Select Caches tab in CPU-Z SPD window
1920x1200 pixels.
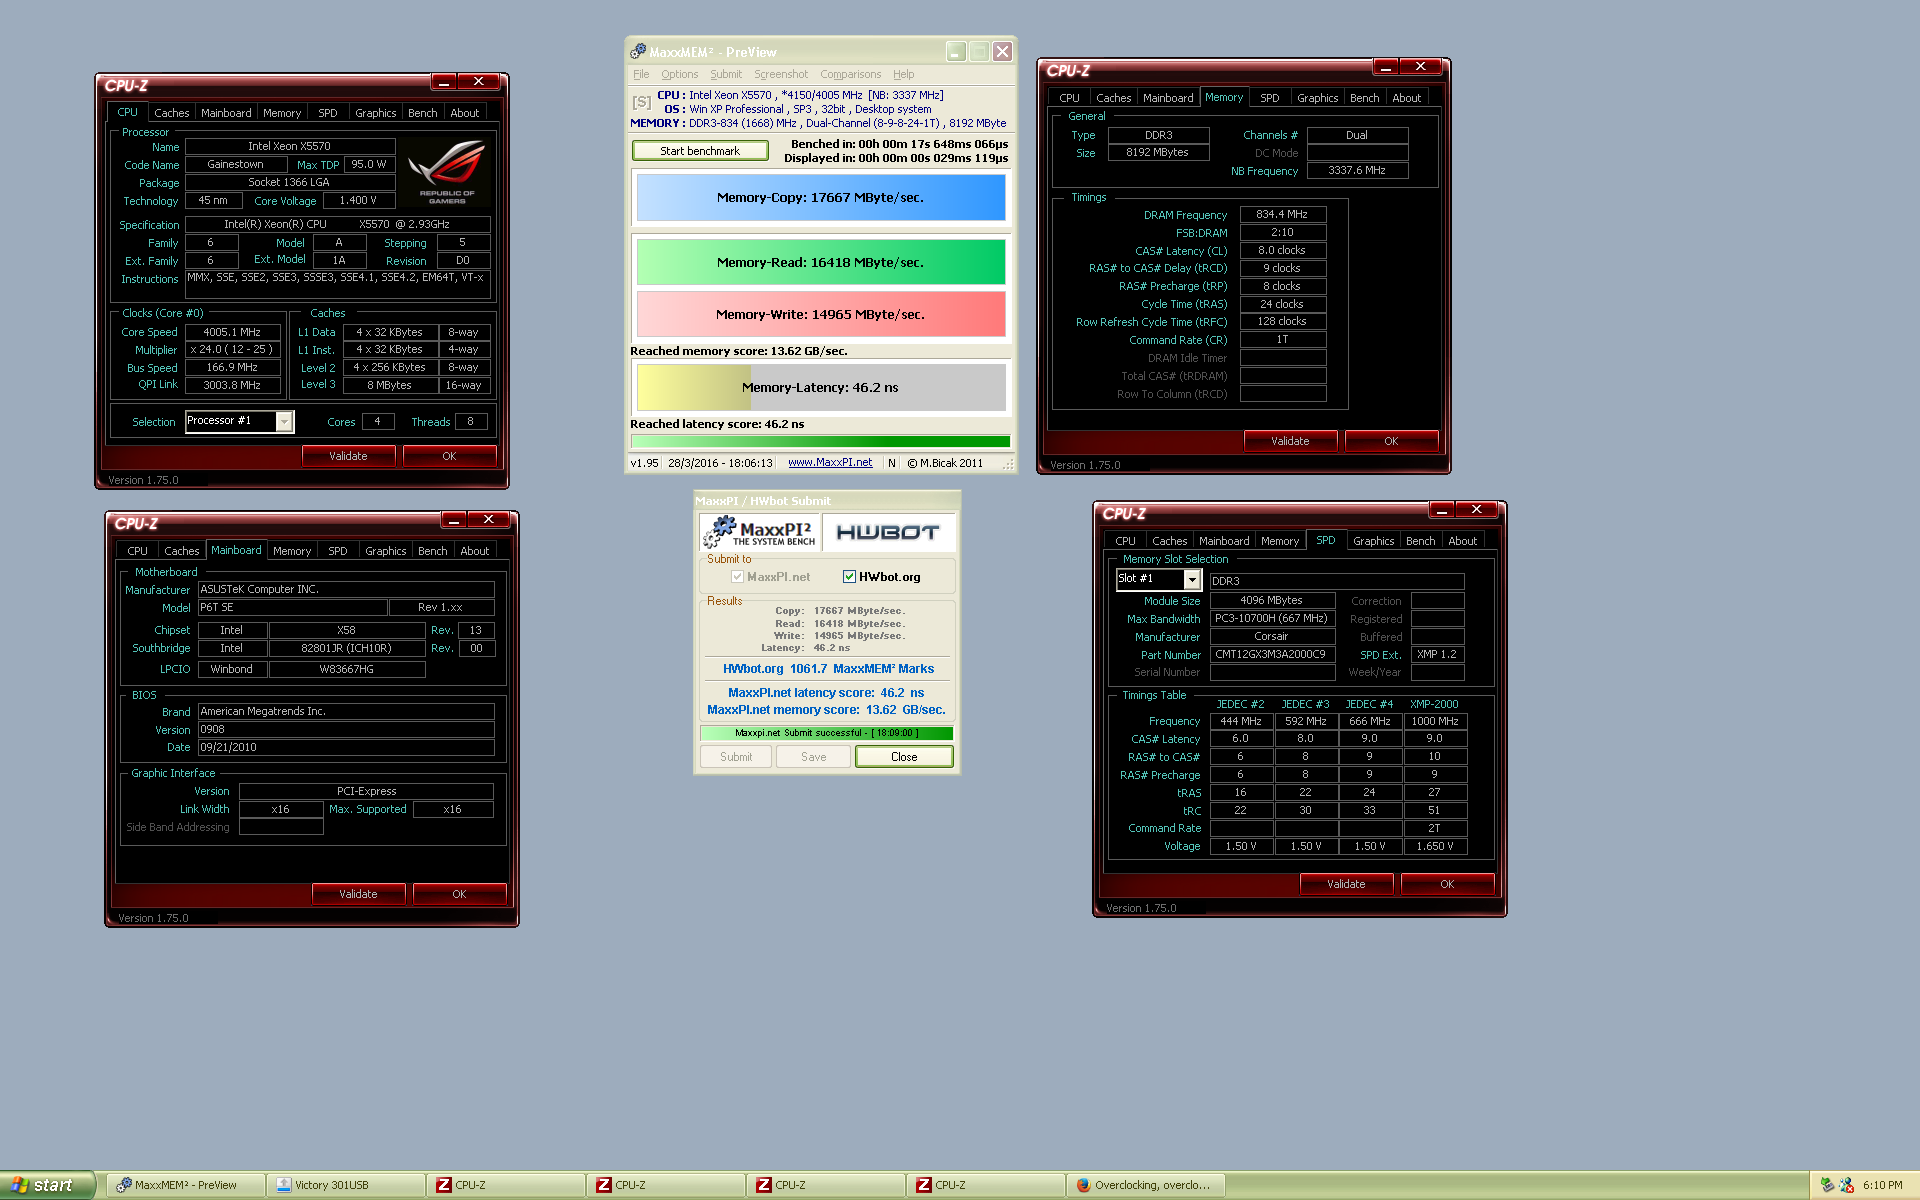pos(1169,541)
